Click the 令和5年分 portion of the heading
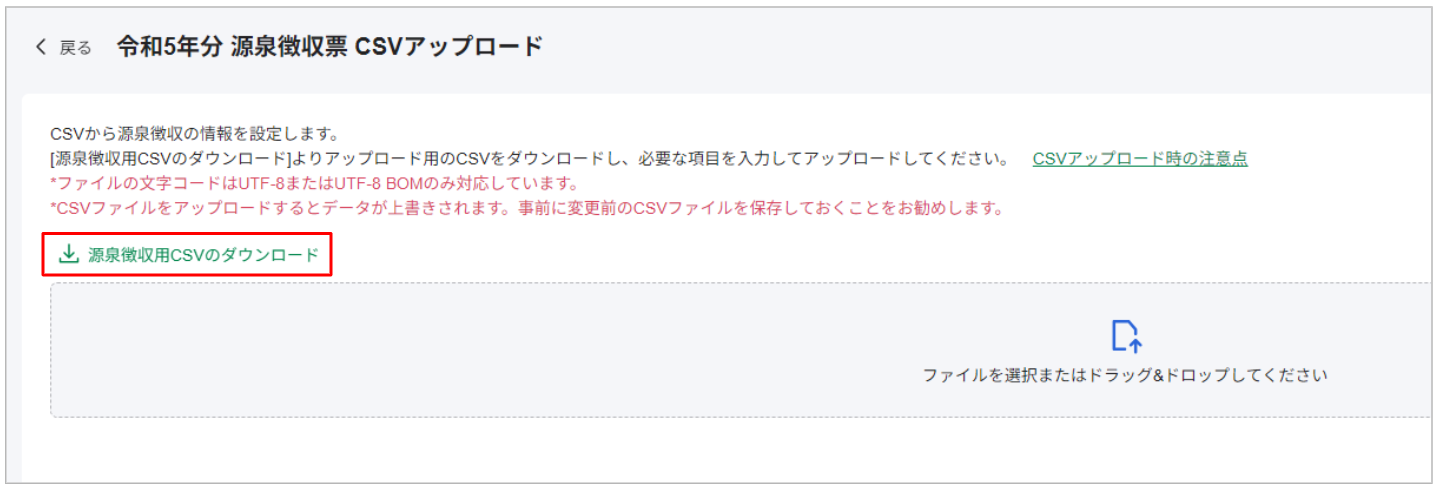 pyautogui.click(x=169, y=46)
